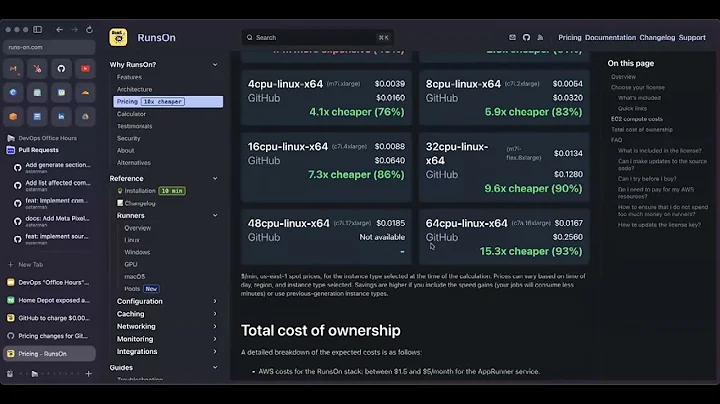Open the Architecture sidebar link
720x404 pixels.
tap(134, 90)
